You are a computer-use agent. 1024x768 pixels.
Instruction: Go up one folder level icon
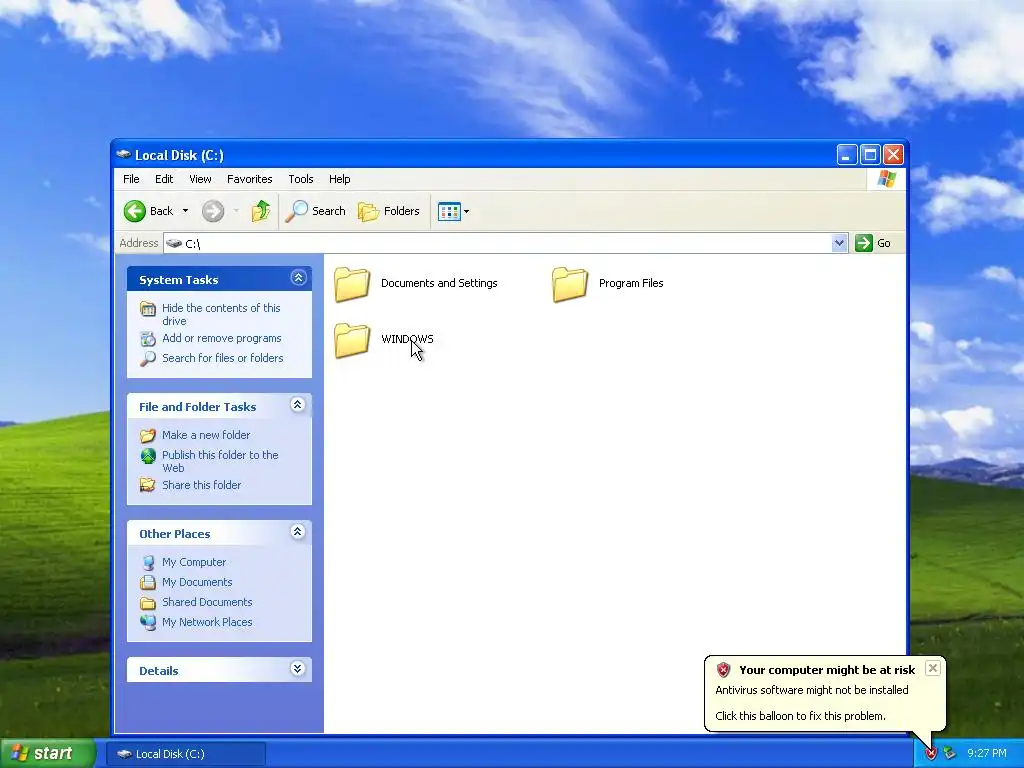tap(261, 211)
